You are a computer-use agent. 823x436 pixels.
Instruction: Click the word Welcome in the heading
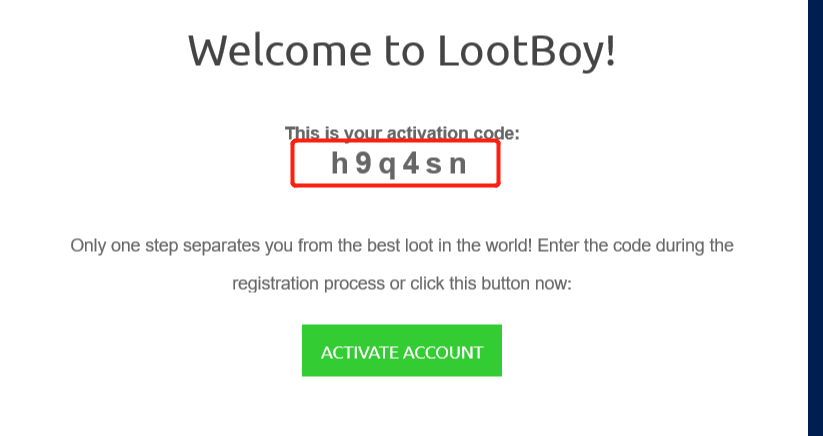coord(280,50)
